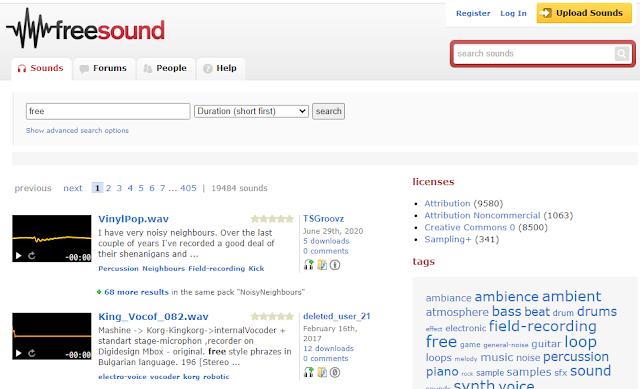This screenshot has width=640, height=389.
Task: Go to results page 7
Action: (162, 188)
